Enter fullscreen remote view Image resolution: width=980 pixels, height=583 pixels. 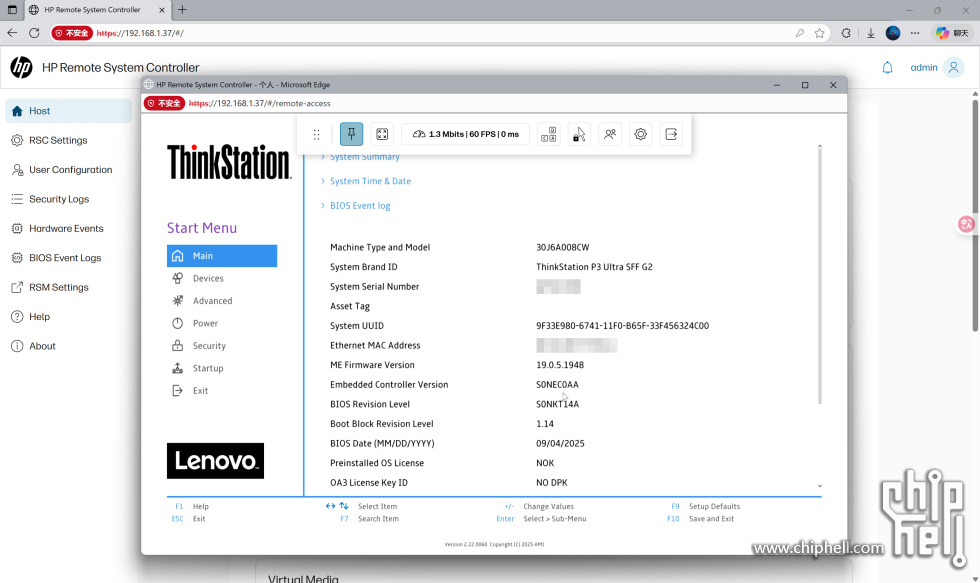pos(382,134)
